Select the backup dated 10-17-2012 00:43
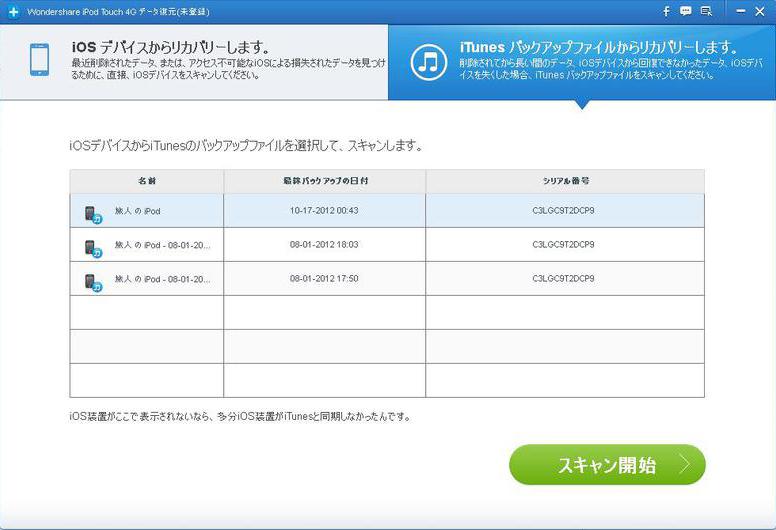 coord(387,211)
